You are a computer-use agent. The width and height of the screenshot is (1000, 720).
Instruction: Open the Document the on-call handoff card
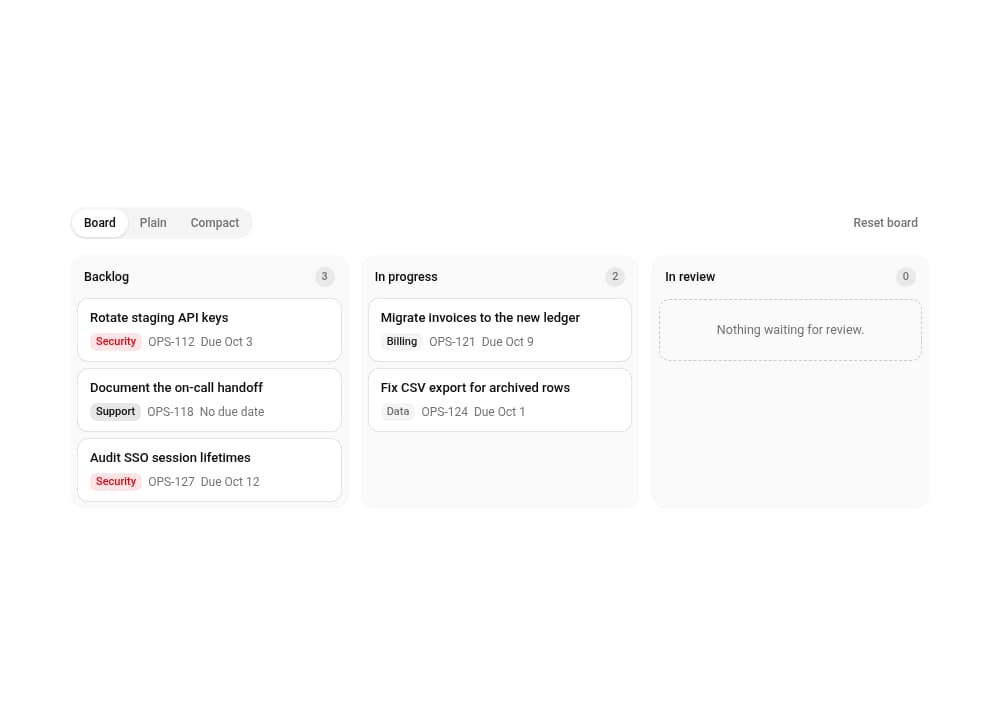tap(209, 400)
